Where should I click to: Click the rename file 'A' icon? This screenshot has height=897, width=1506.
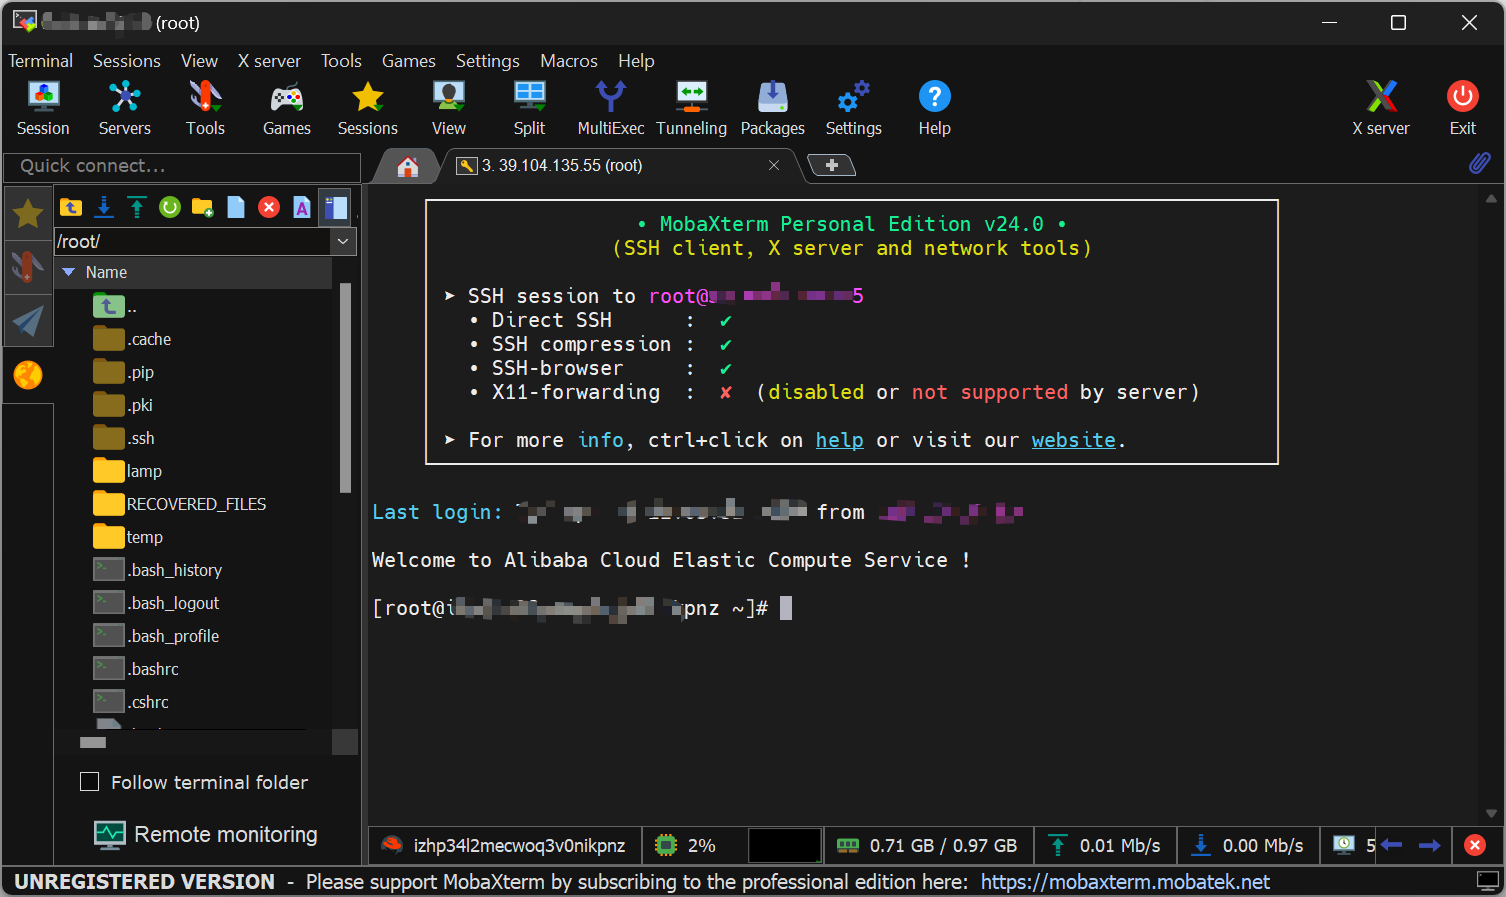pyautogui.click(x=301, y=207)
